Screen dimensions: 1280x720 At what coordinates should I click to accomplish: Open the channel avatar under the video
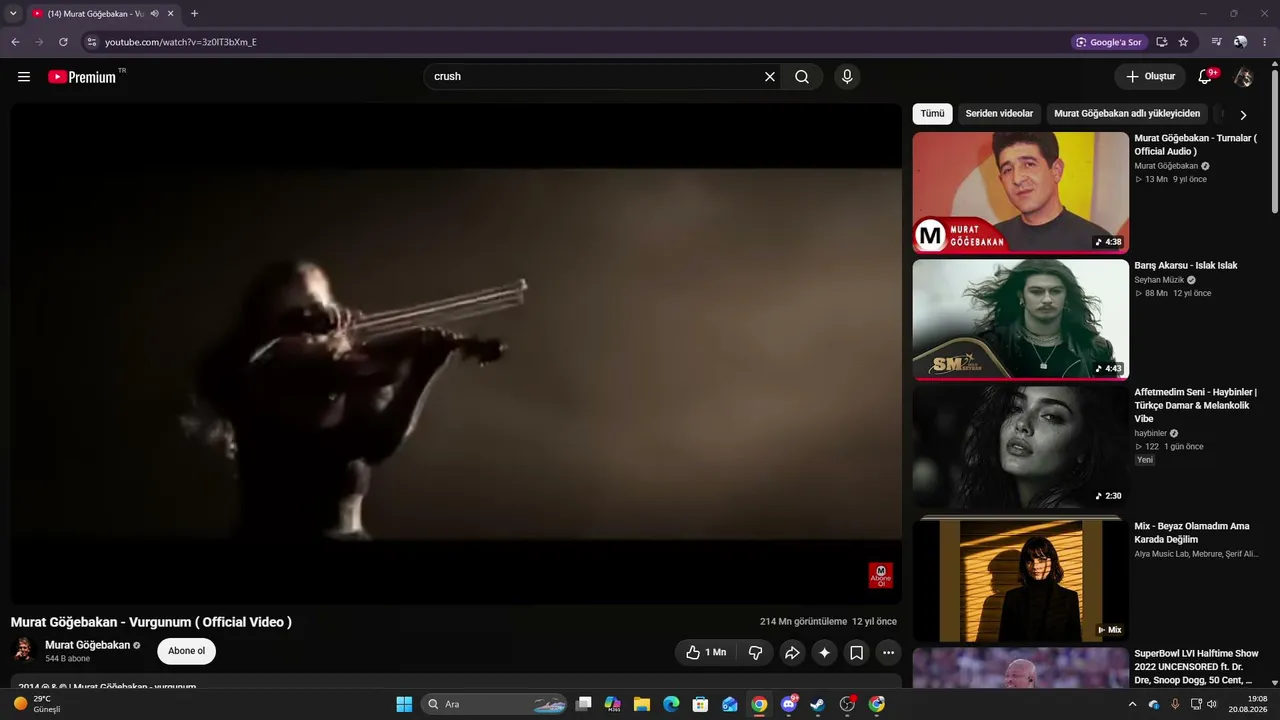coord(24,651)
